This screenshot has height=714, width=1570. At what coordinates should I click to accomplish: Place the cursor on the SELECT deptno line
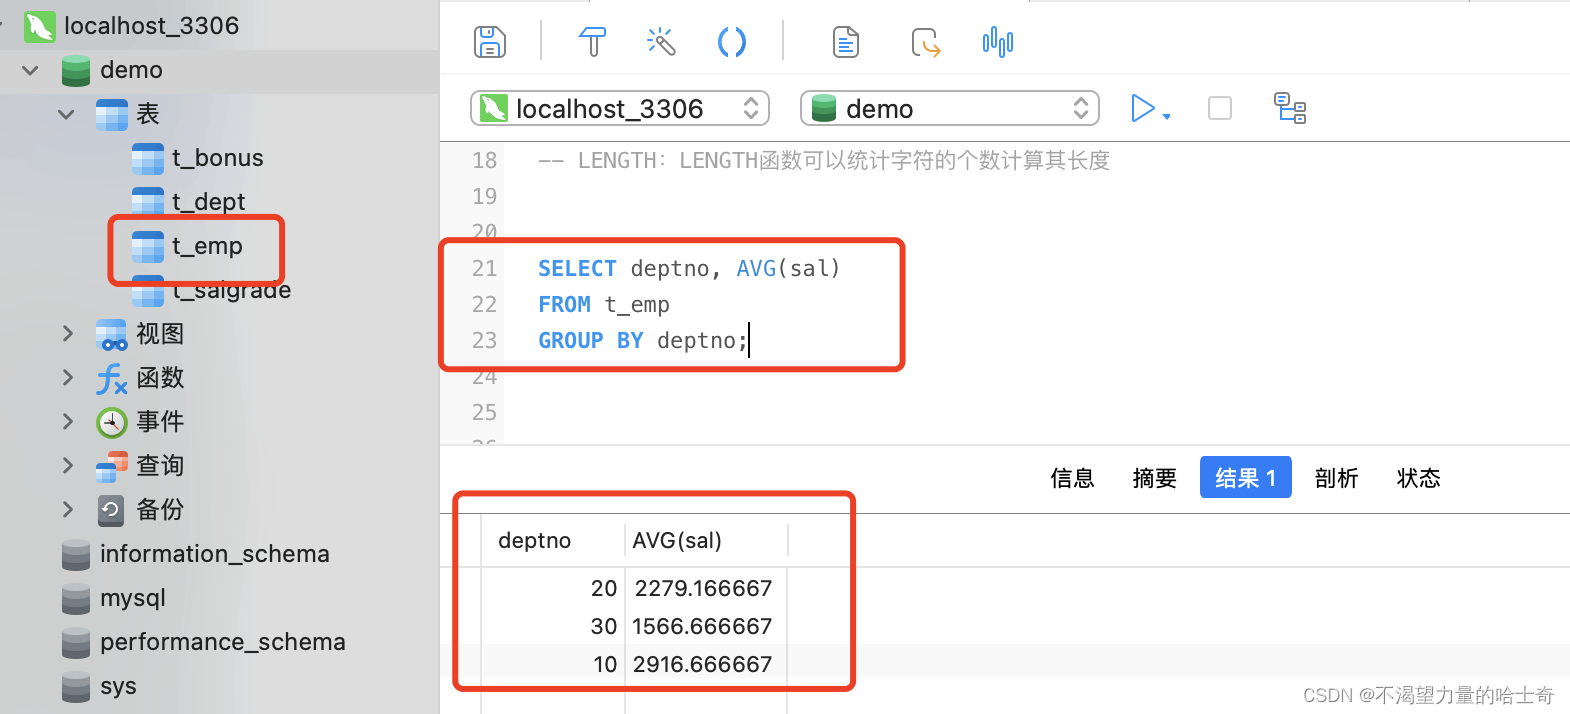click(689, 268)
